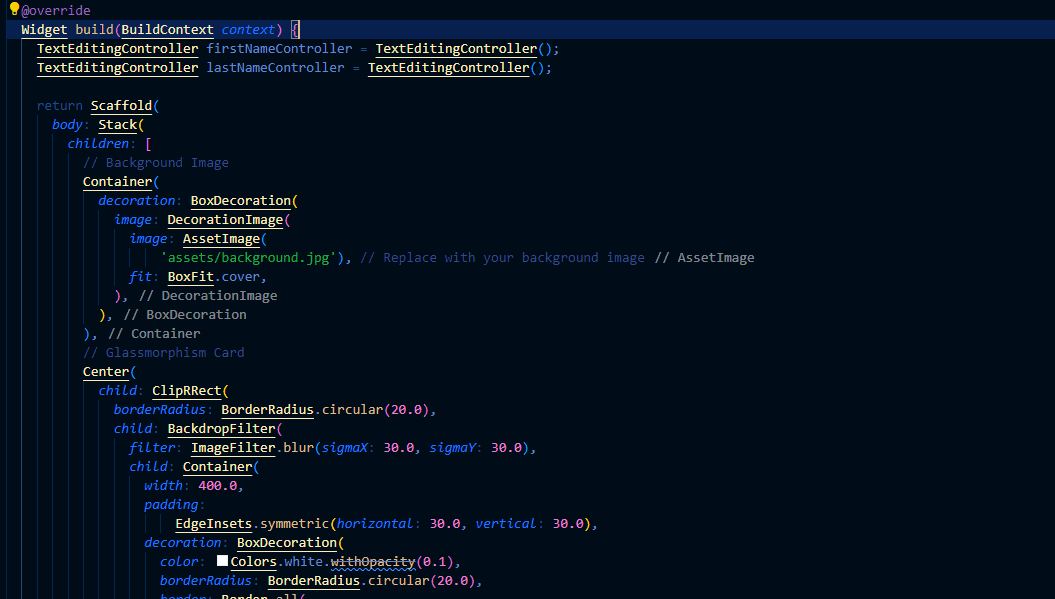Click the '// BoxDecoration' closing label

click(185, 314)
